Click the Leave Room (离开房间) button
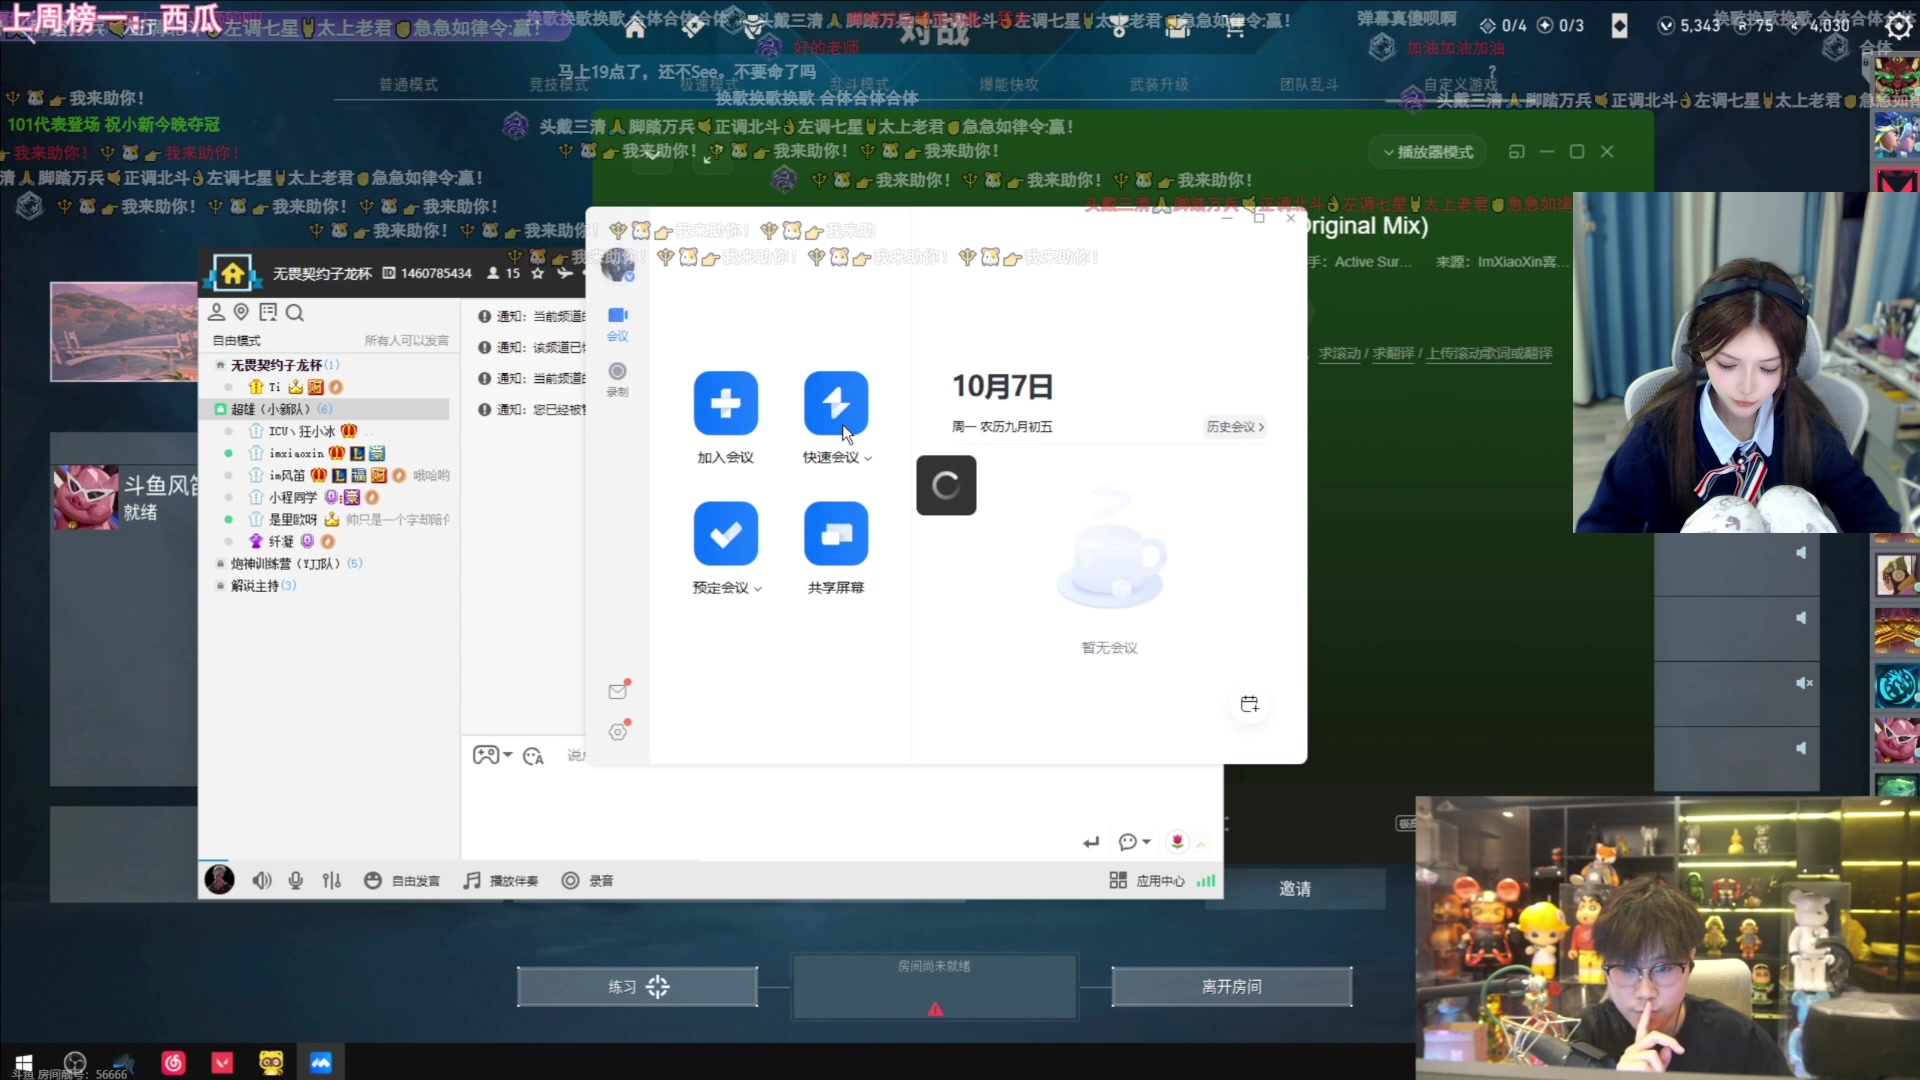This screenshot has height=1080, width=1920. pos(1231,986)
